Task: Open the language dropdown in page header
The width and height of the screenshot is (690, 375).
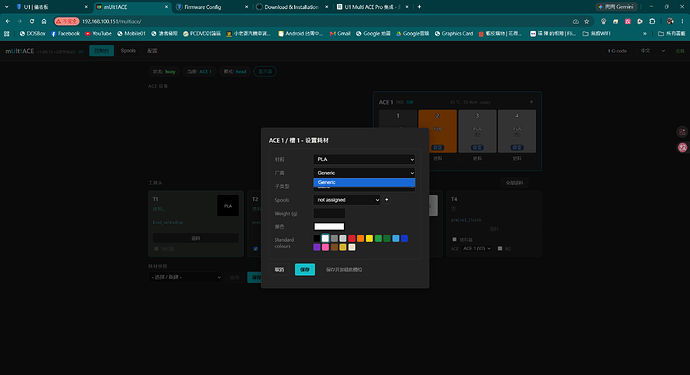Action: (x=653, y=51)
